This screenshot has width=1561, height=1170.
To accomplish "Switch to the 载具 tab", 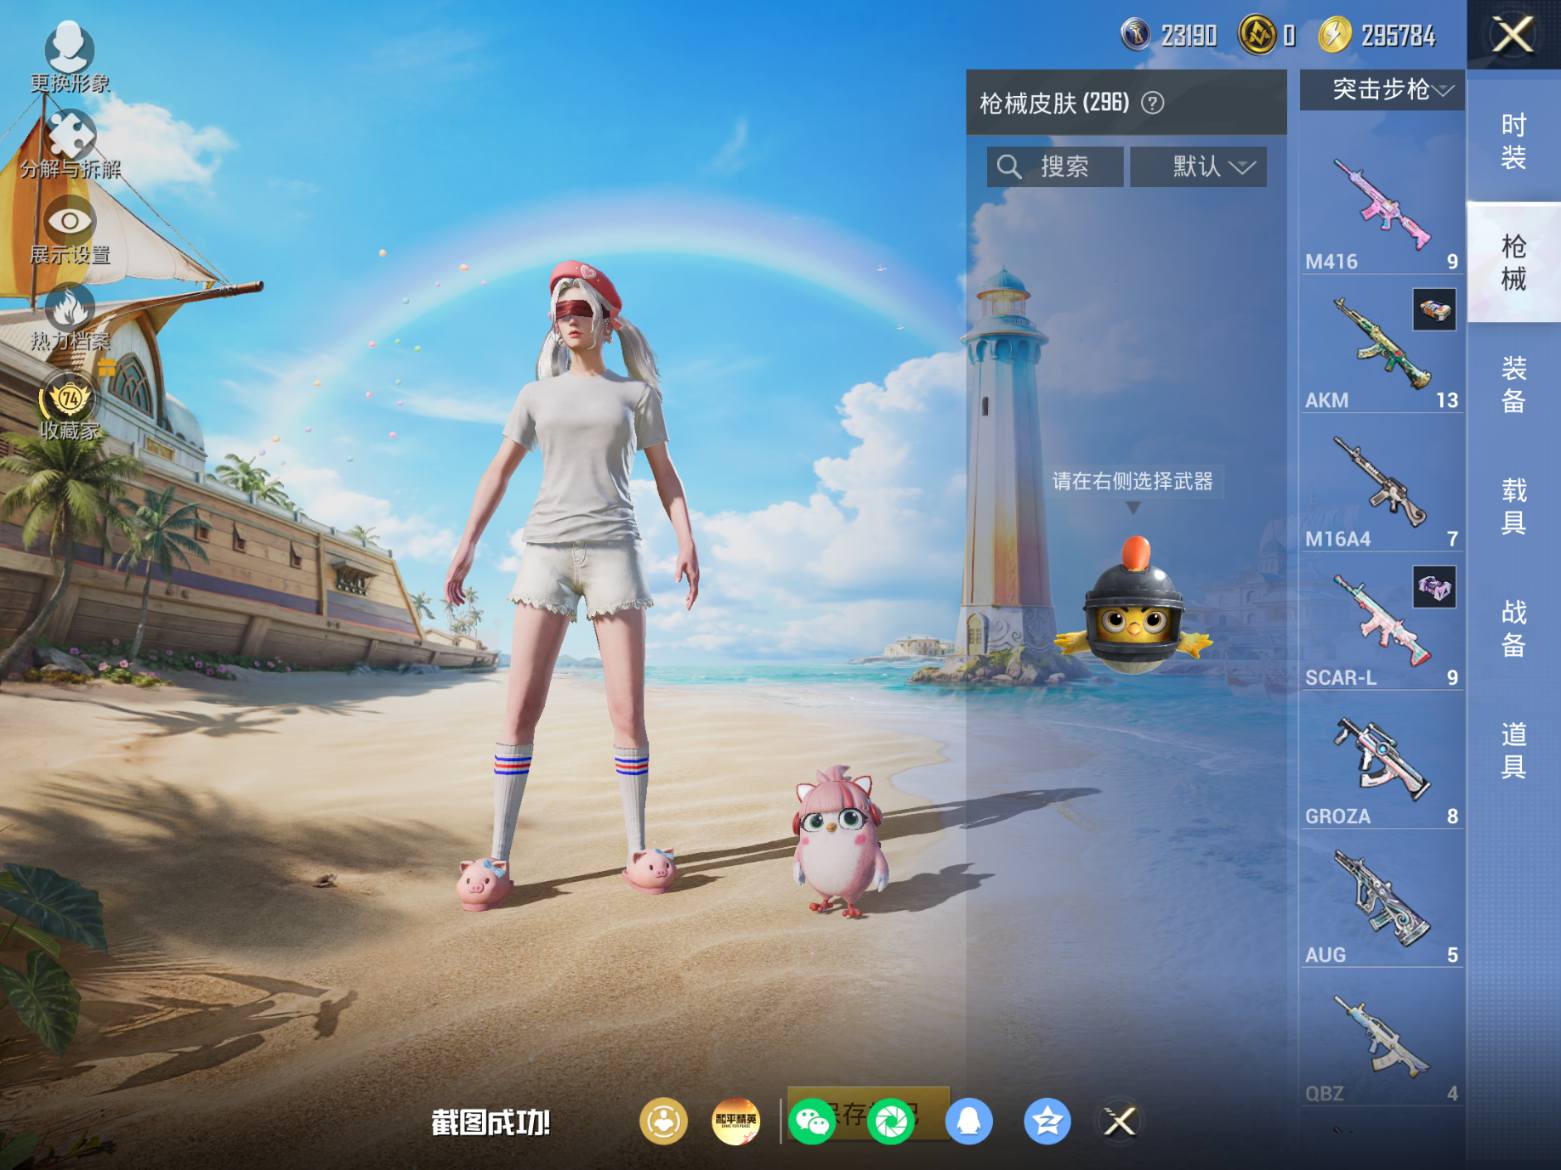I will point(1513,506).
